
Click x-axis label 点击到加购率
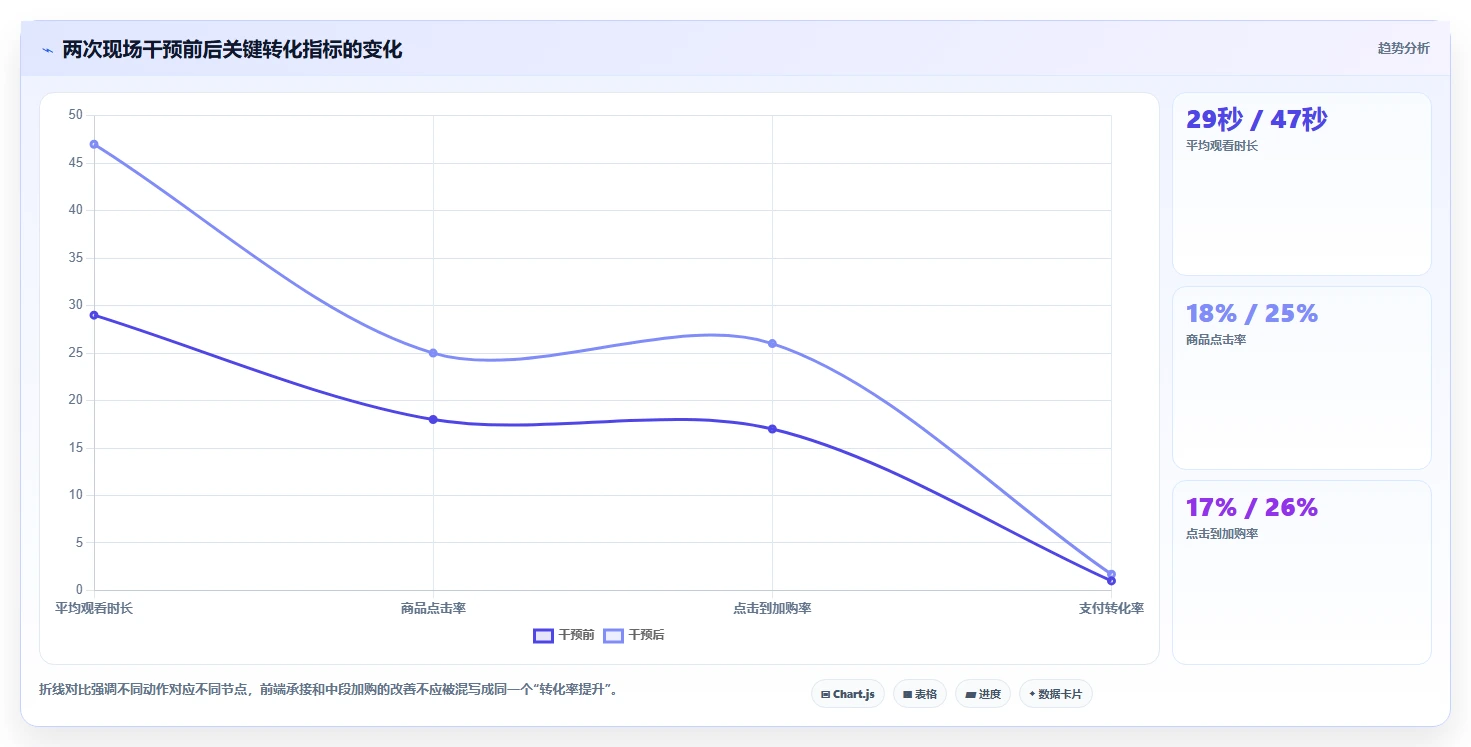coord(772,608)
